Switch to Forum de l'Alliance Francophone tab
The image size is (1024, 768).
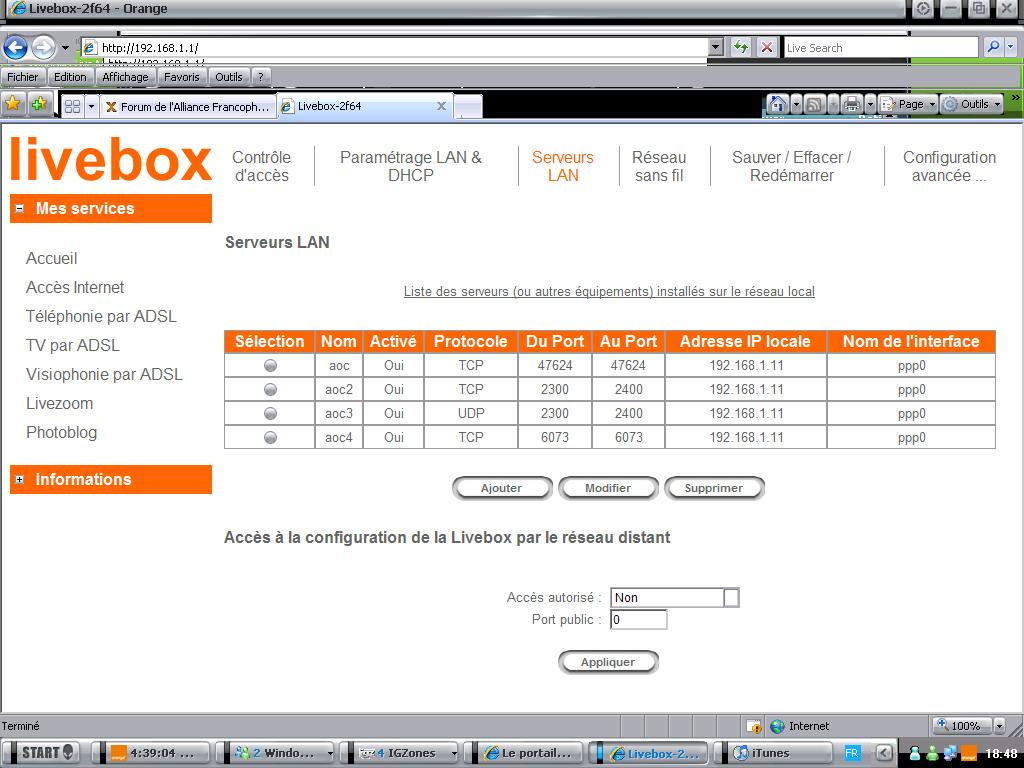188,106
